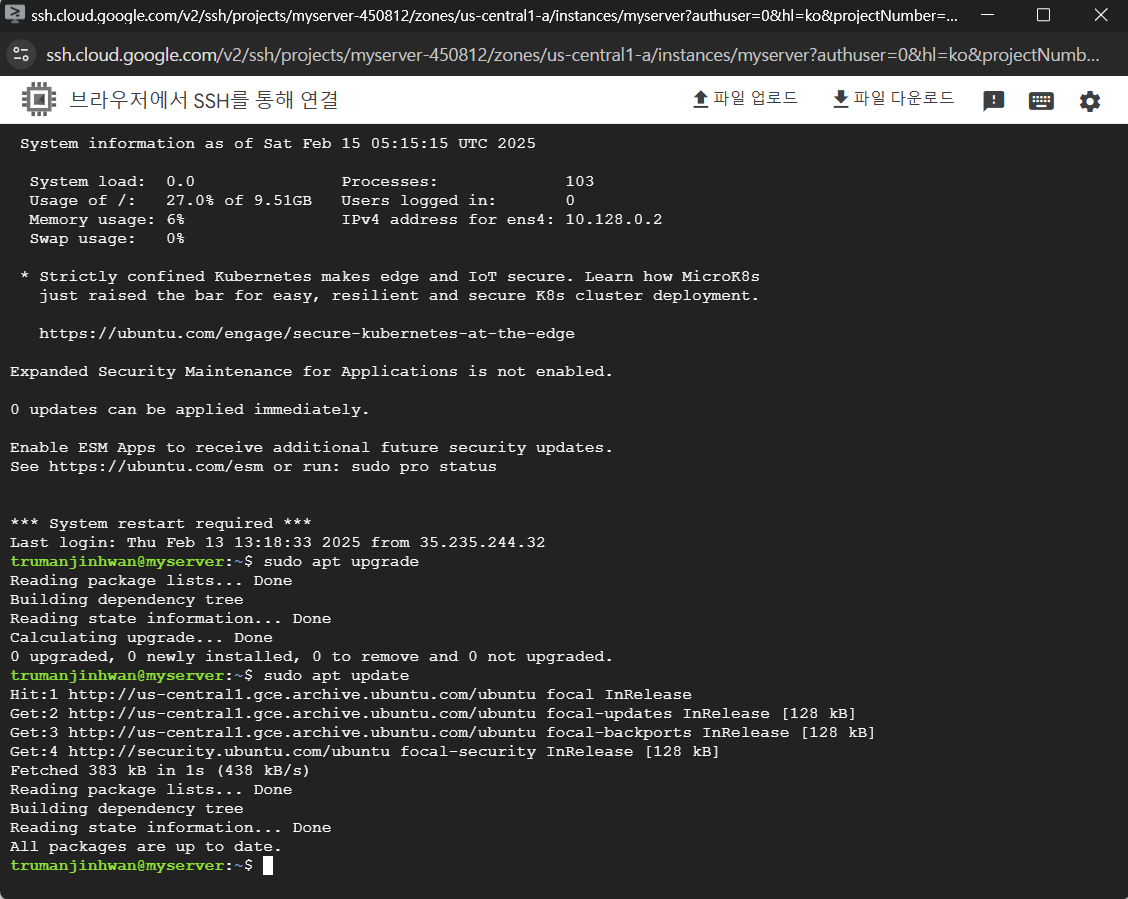Click the 브라우저에서 SSH를 통해 연결 header title
The height and width of the screenshot is (899, 1128).
(x=204, y=100)
